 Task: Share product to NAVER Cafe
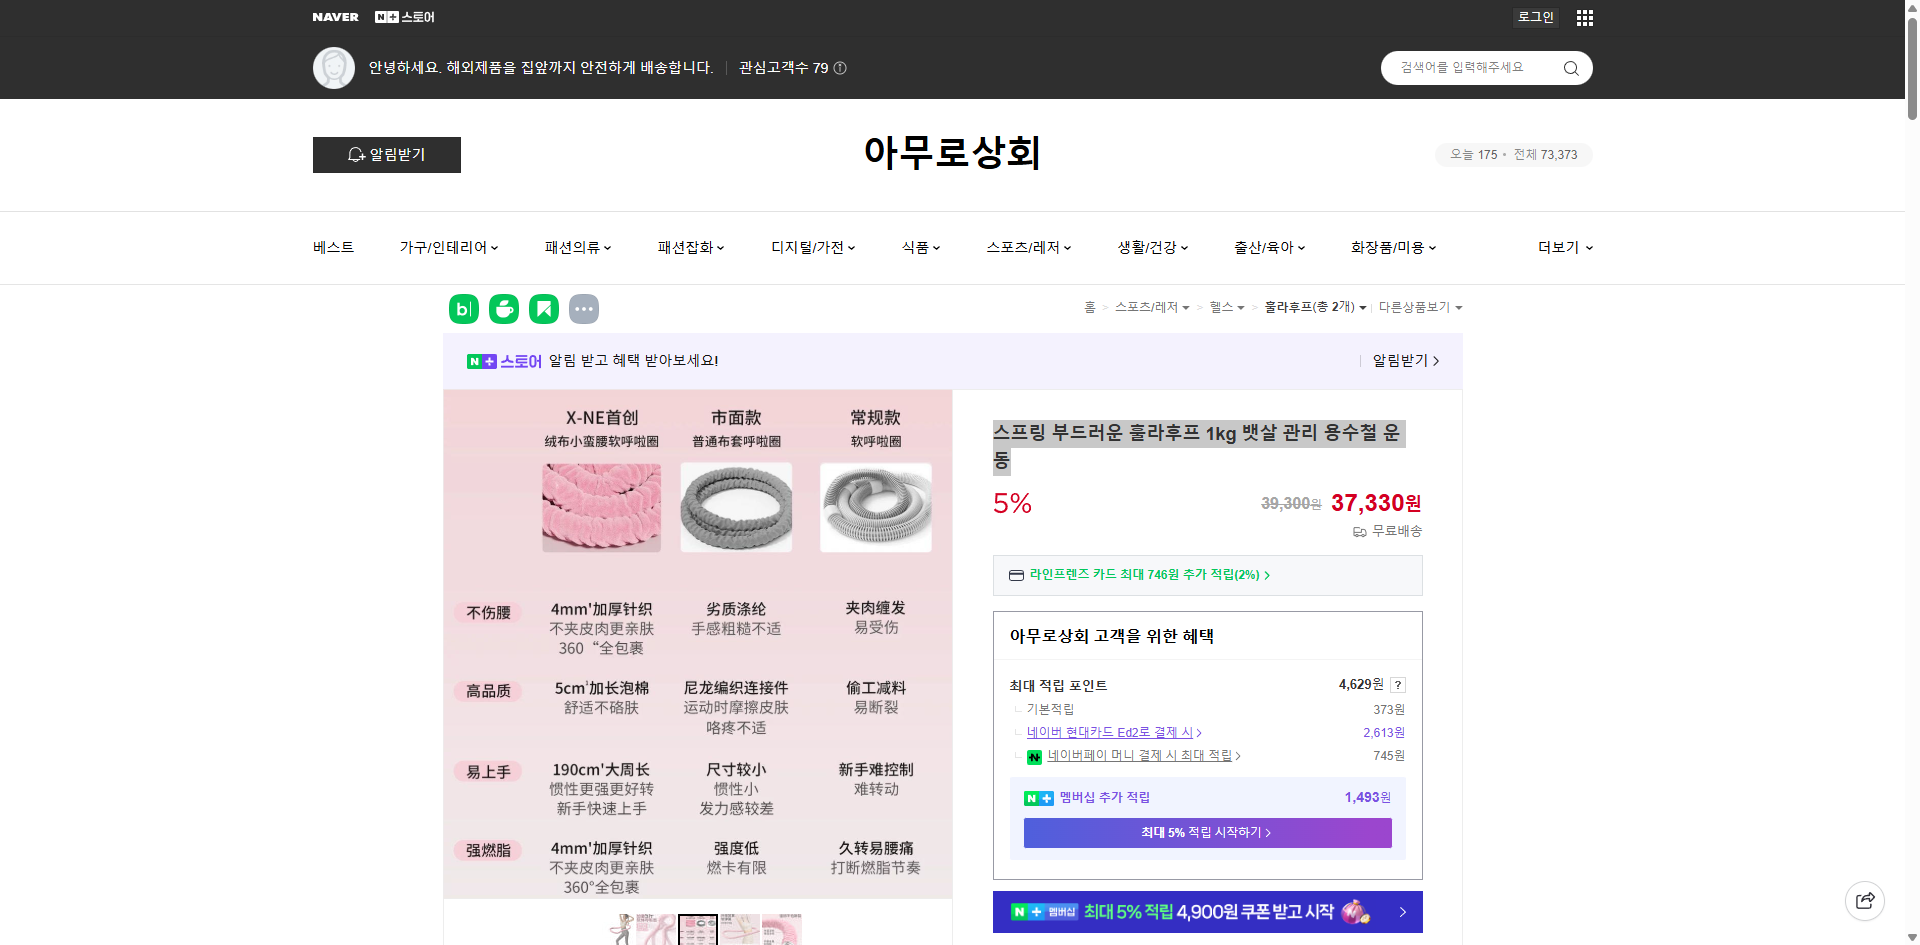(x=504, y=309)
